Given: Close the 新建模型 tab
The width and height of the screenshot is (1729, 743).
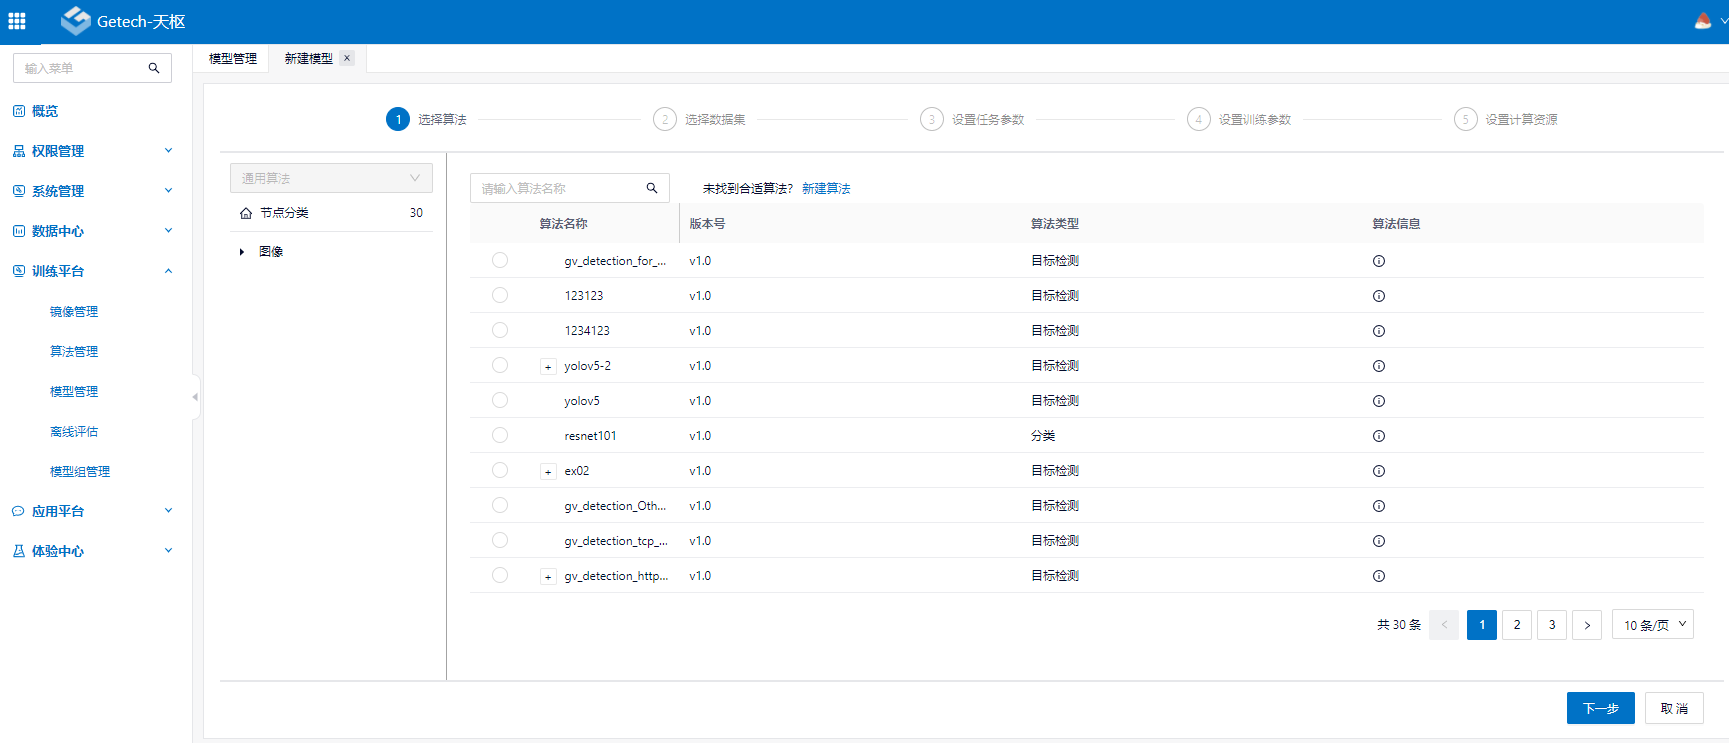Looking at the screenshot, I should click(x=347, y=58).
